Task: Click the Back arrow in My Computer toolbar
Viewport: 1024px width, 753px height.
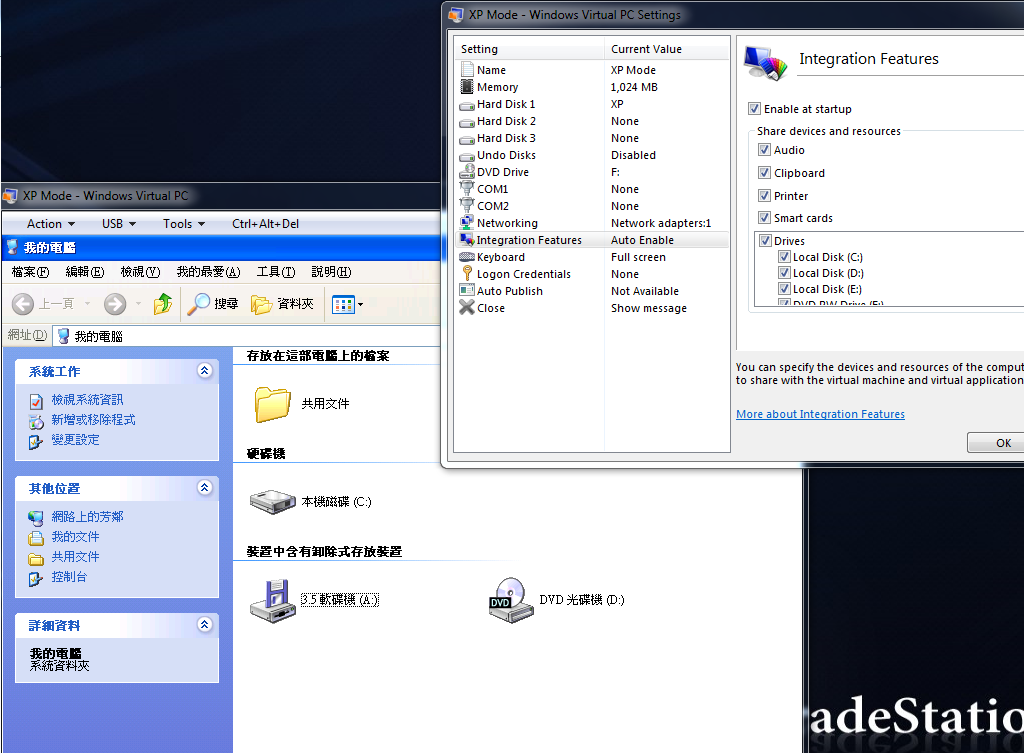Action: click(23, 304)
